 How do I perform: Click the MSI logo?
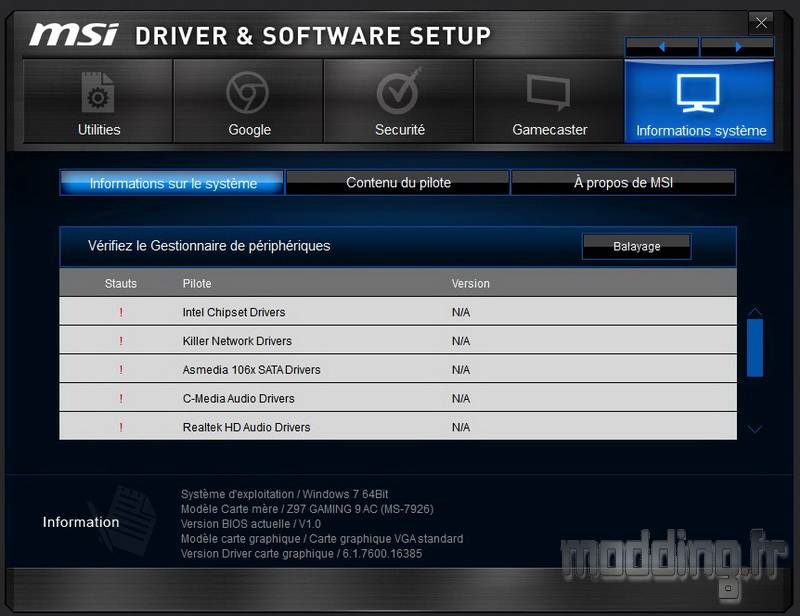tap(74, 35)
